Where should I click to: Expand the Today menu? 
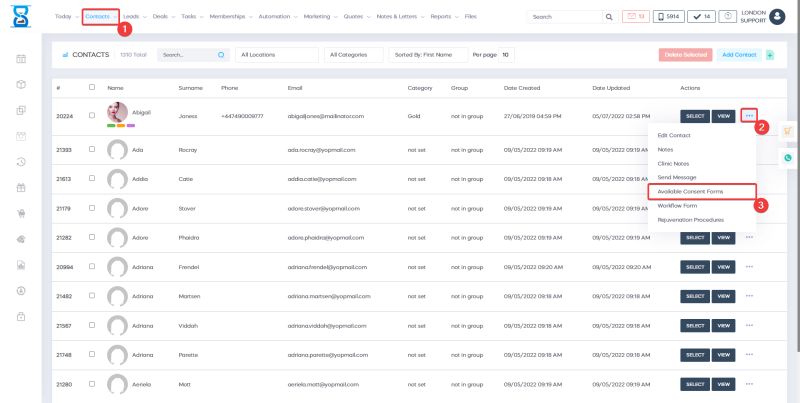tap(66, 17)
